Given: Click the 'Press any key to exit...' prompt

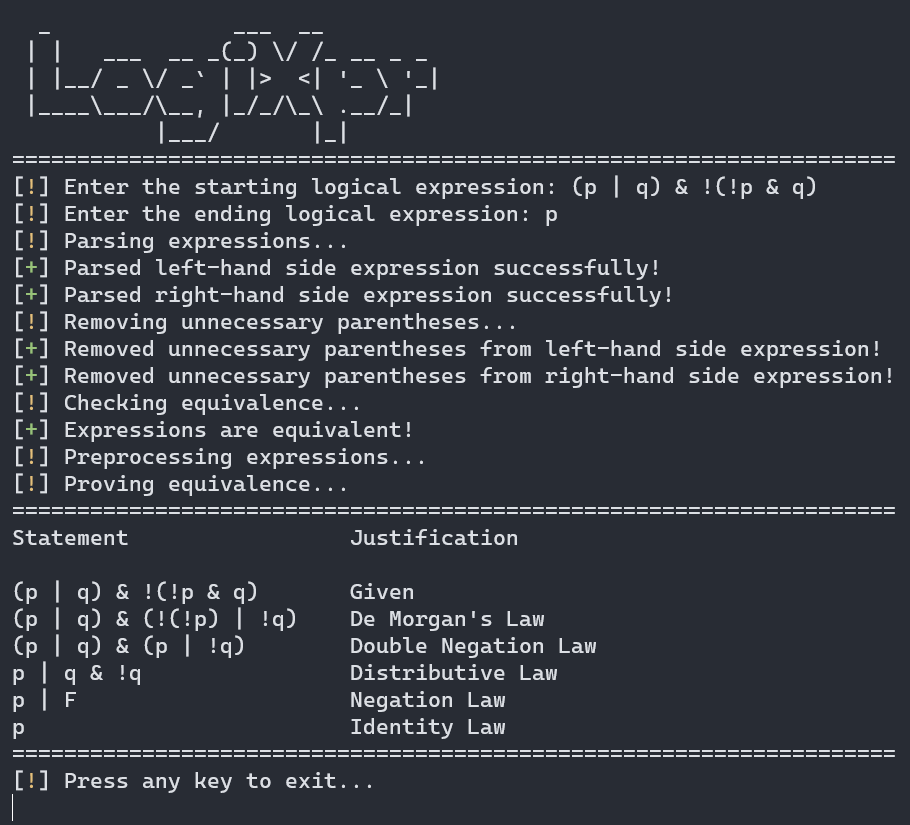Looking at the screenshot, I should pyautogui.click(x=193, y=781).
